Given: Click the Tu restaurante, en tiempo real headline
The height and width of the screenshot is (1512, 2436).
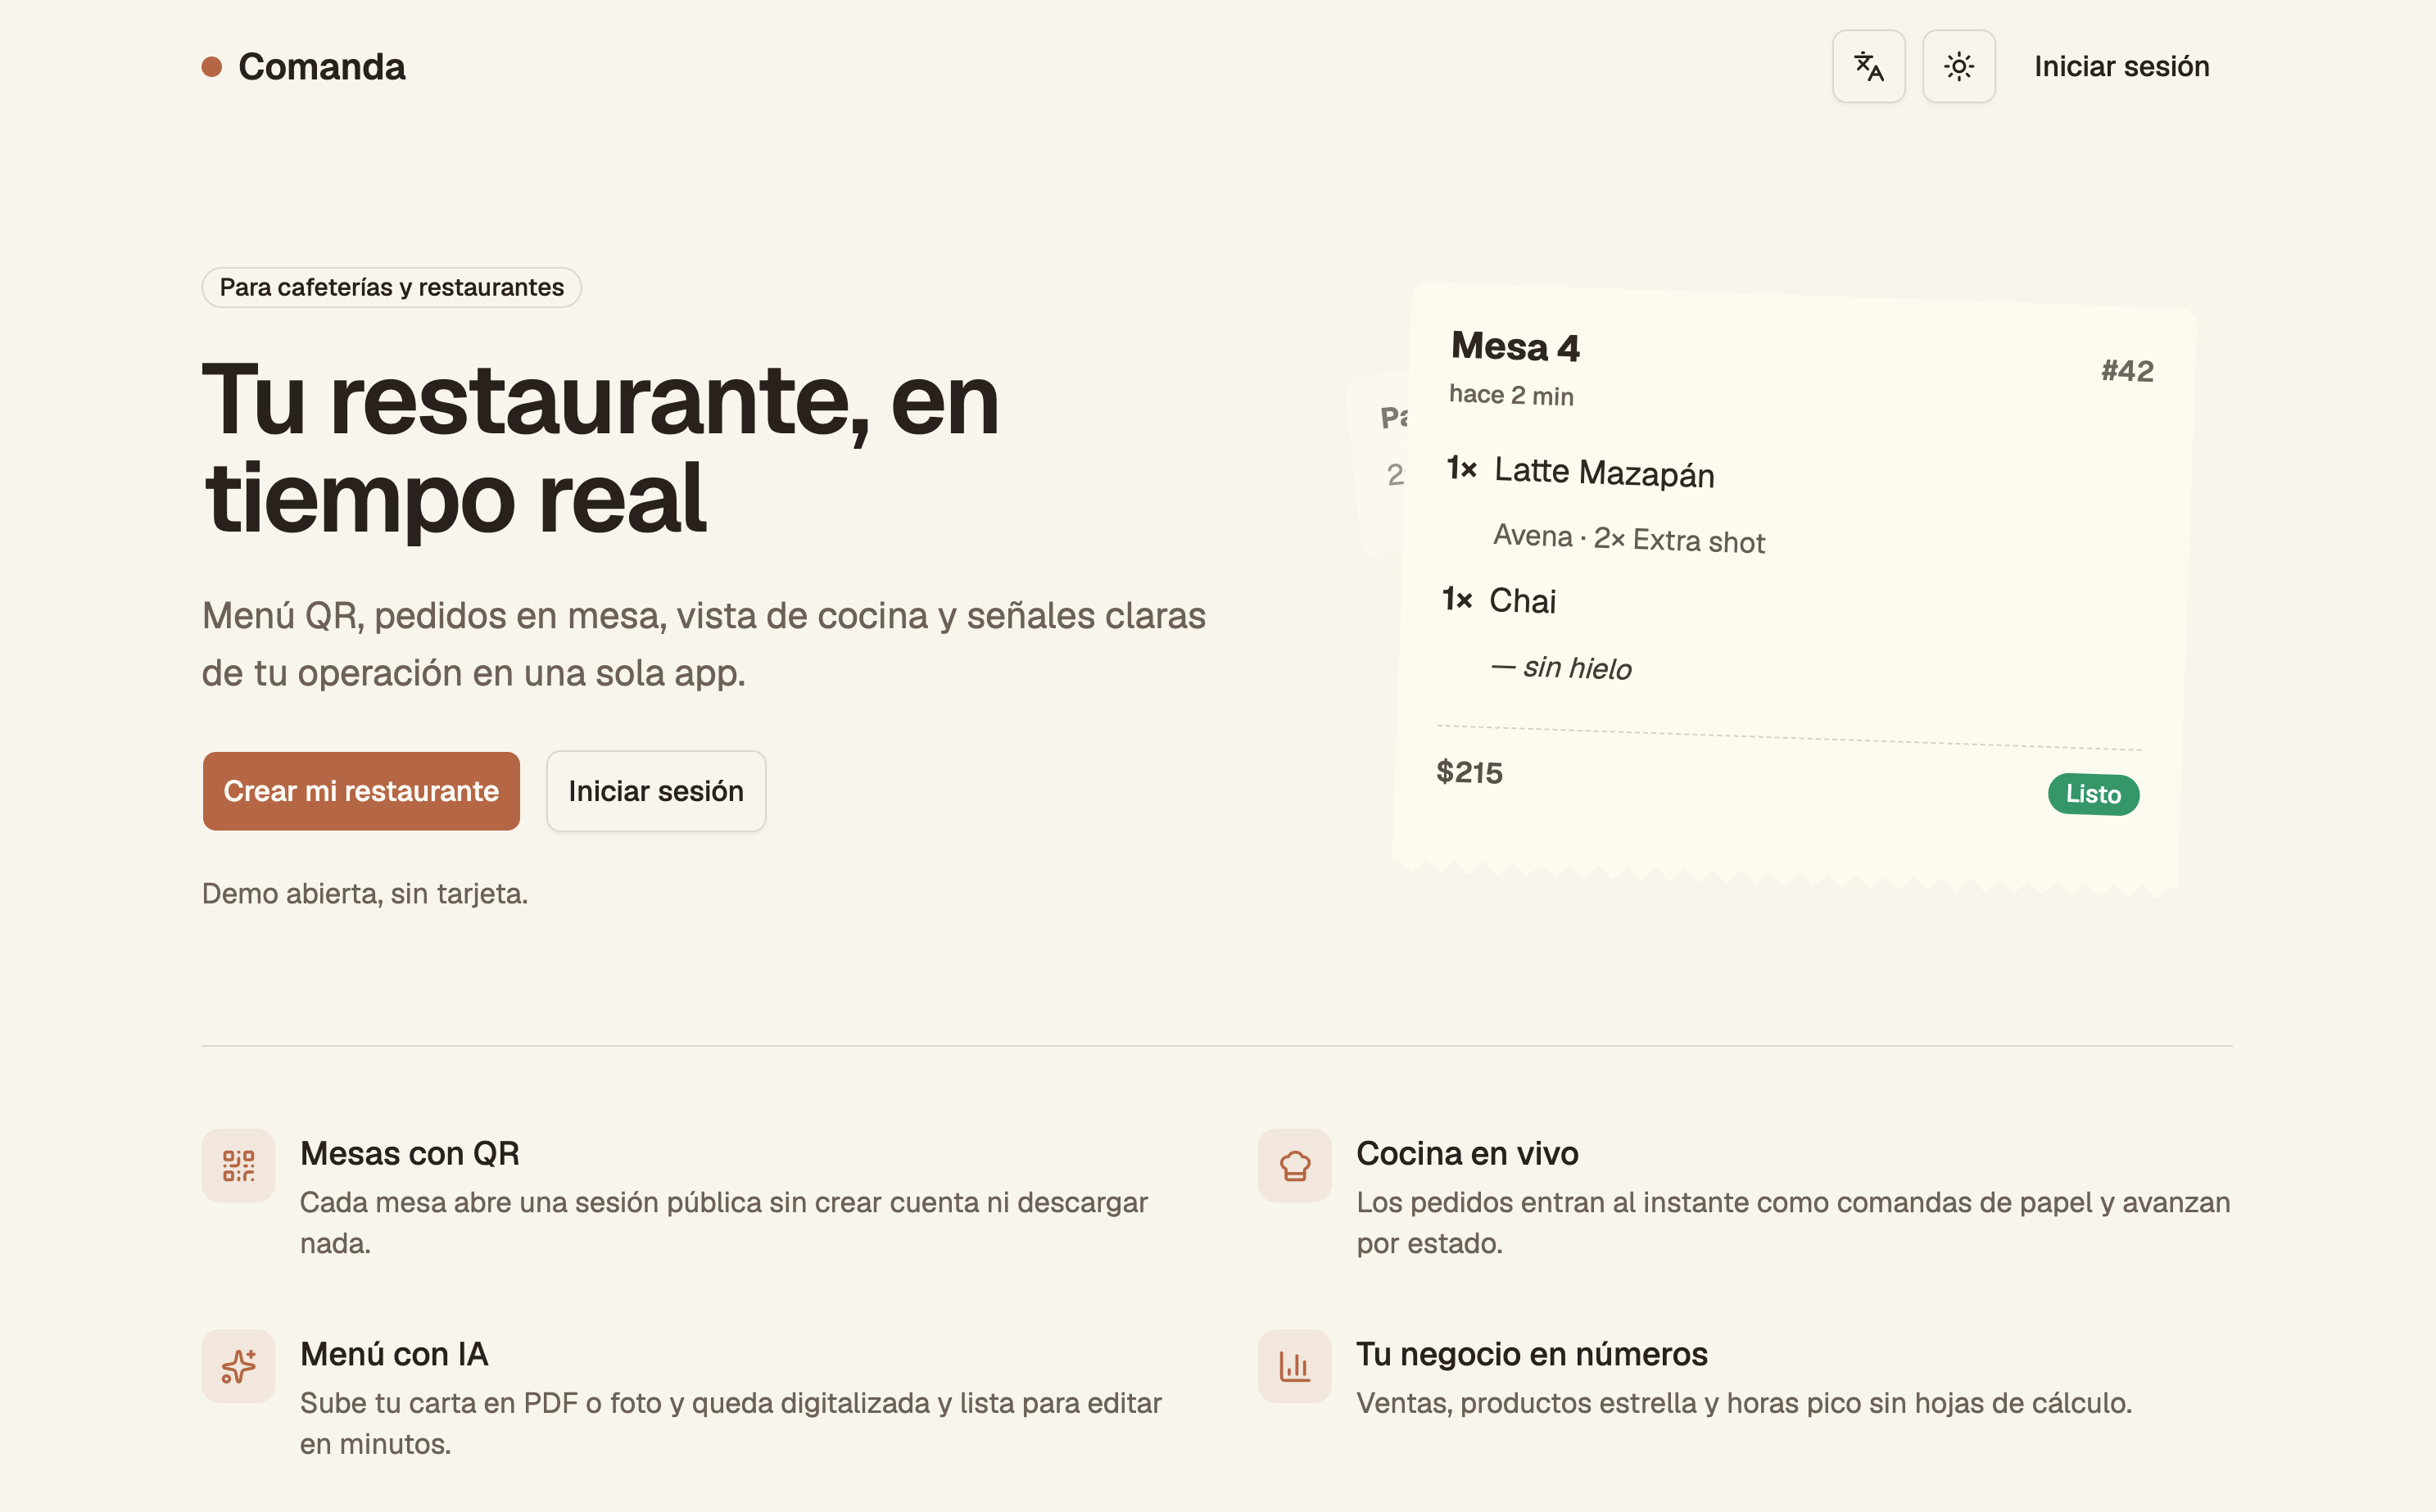Looking at the screenshot, I should [x=600, y=448].
